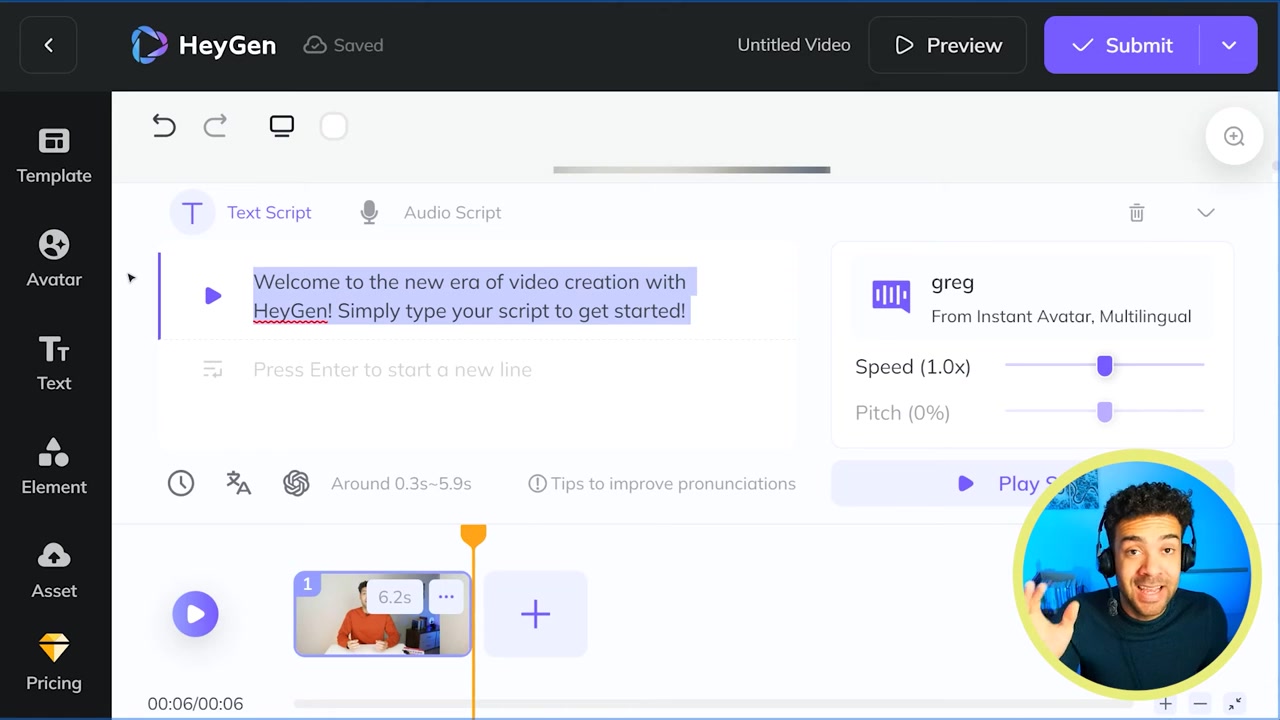Play the script line preview
Viewport: 1280px width, 720px height.
click(x=212, y=296)
